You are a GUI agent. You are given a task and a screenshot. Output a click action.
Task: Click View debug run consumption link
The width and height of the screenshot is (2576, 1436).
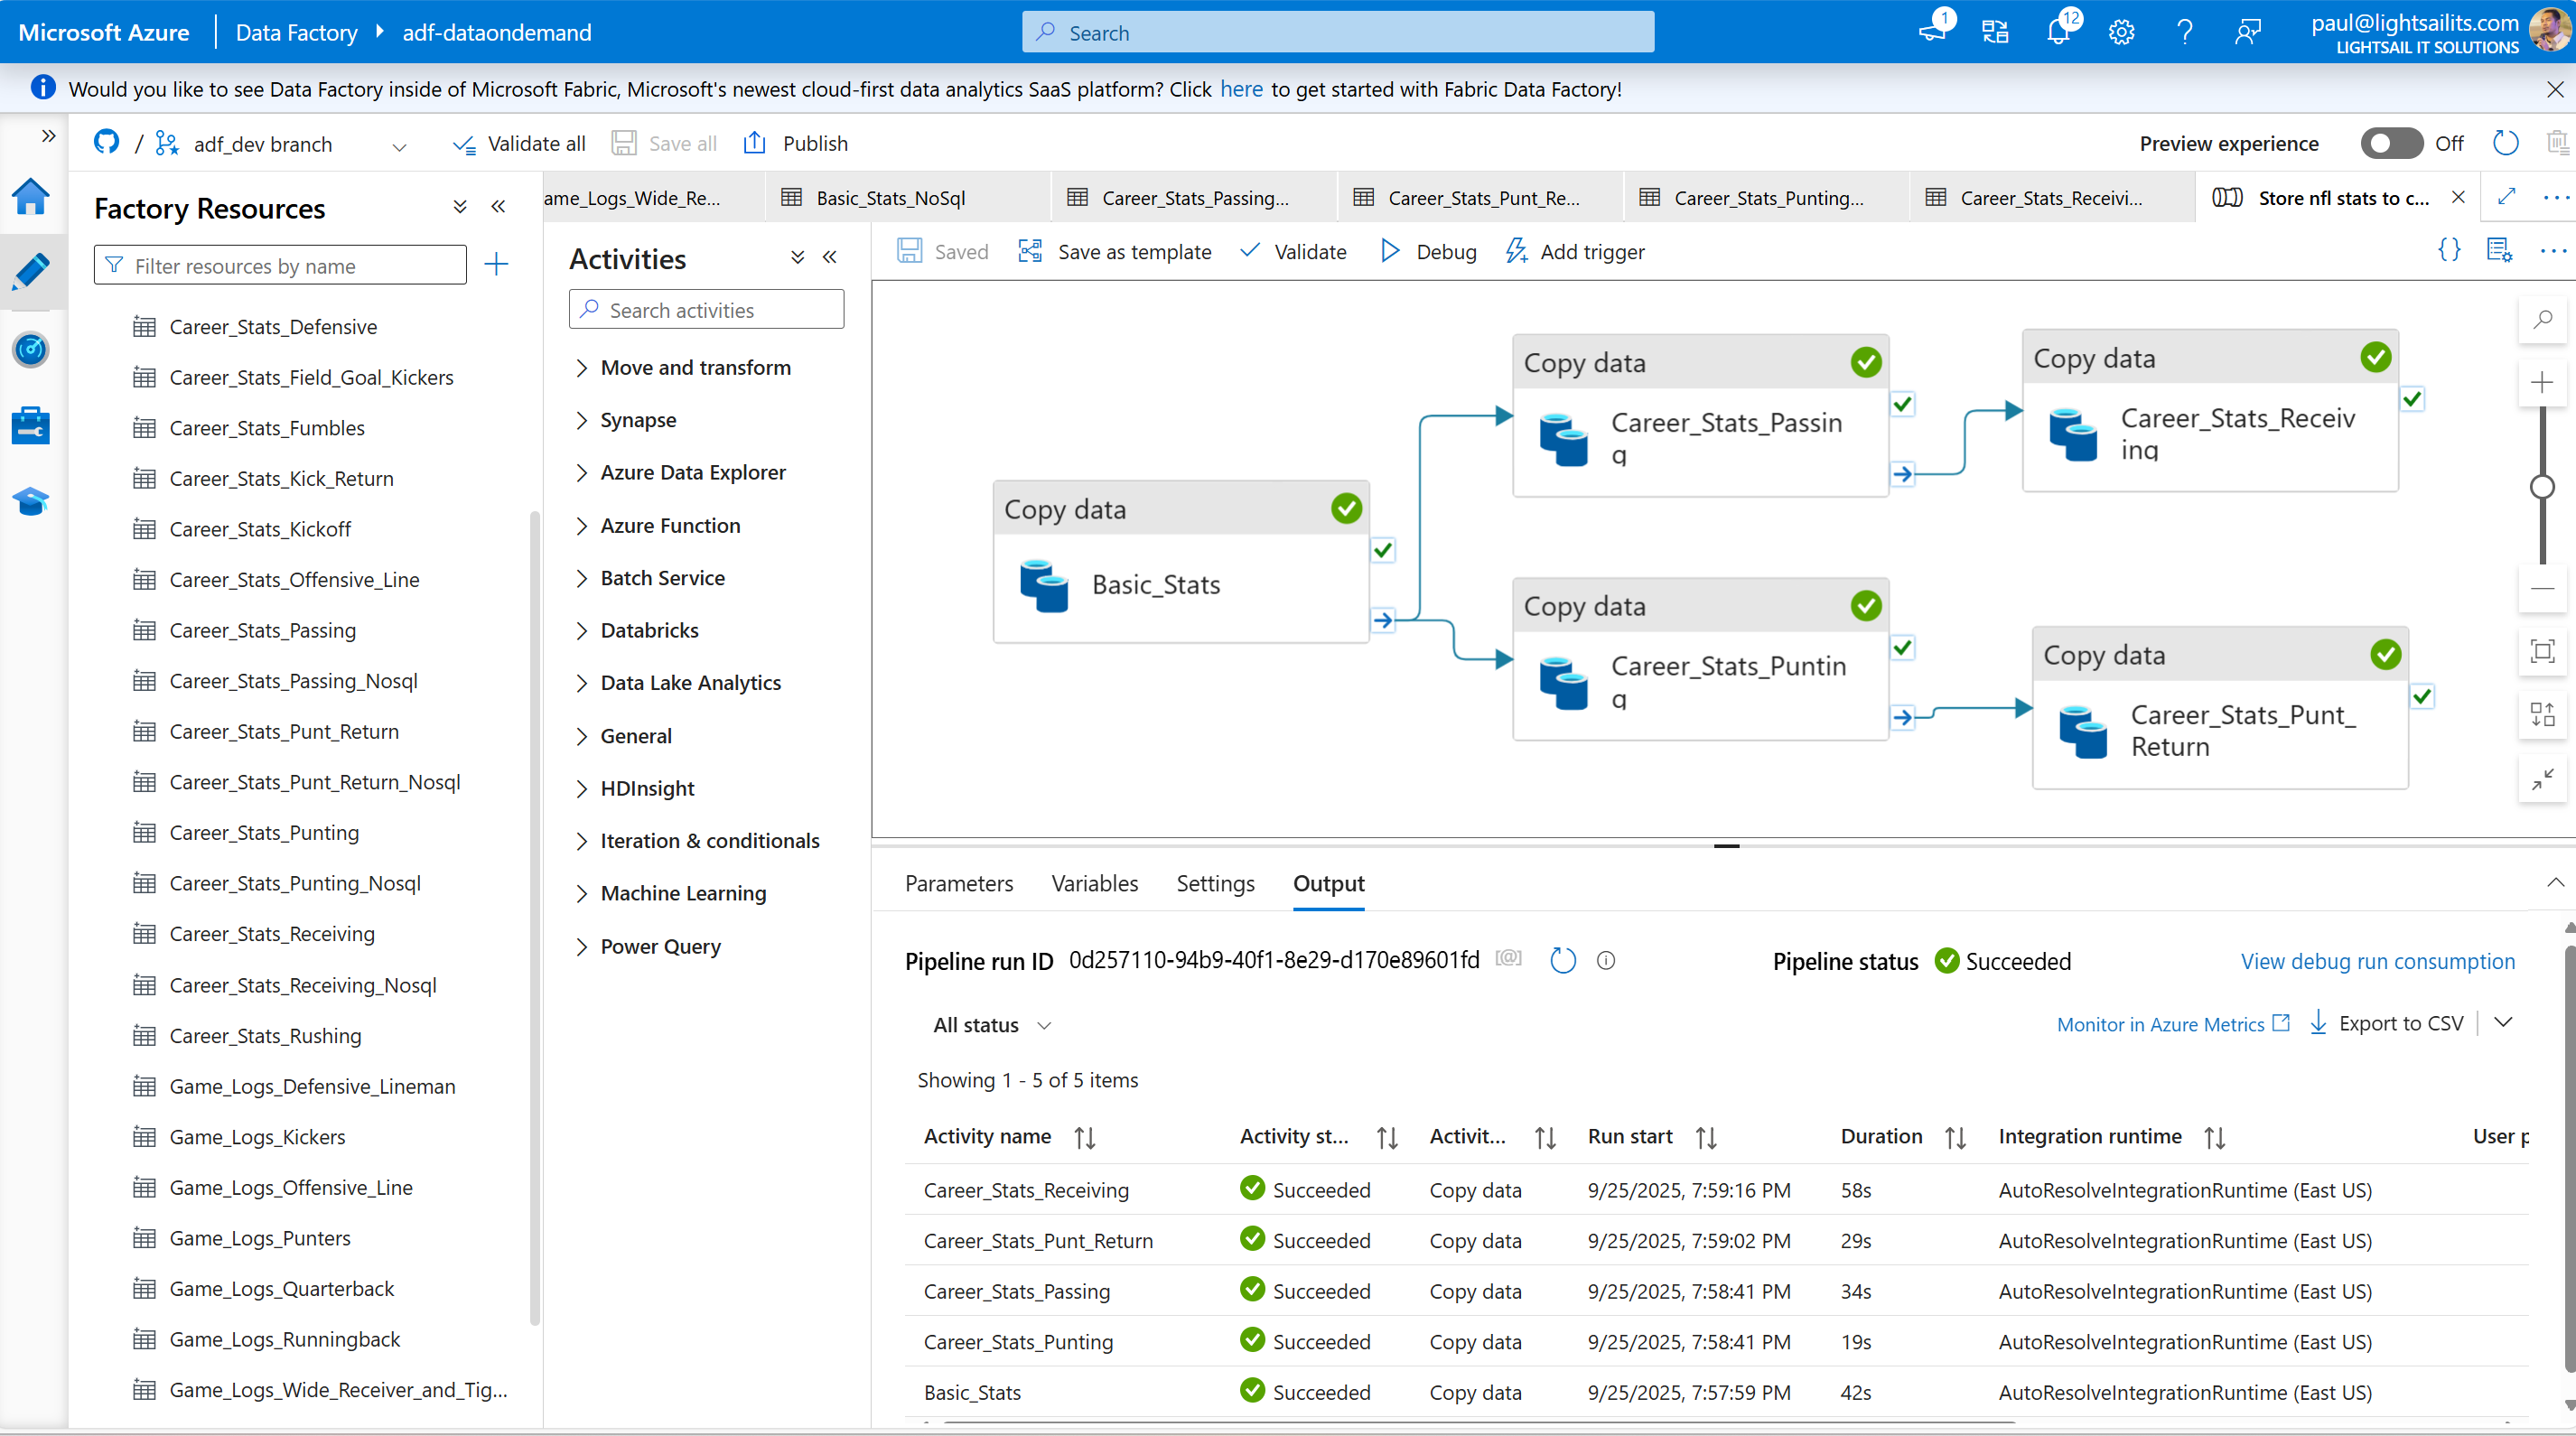coord(2377,961)
